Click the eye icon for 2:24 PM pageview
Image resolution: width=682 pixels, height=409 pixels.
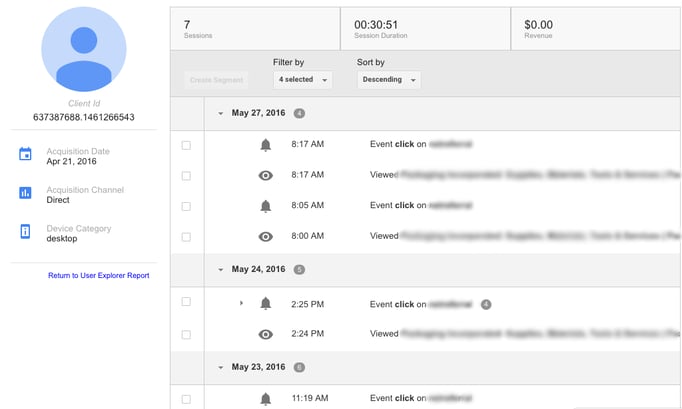click(265, 334)
